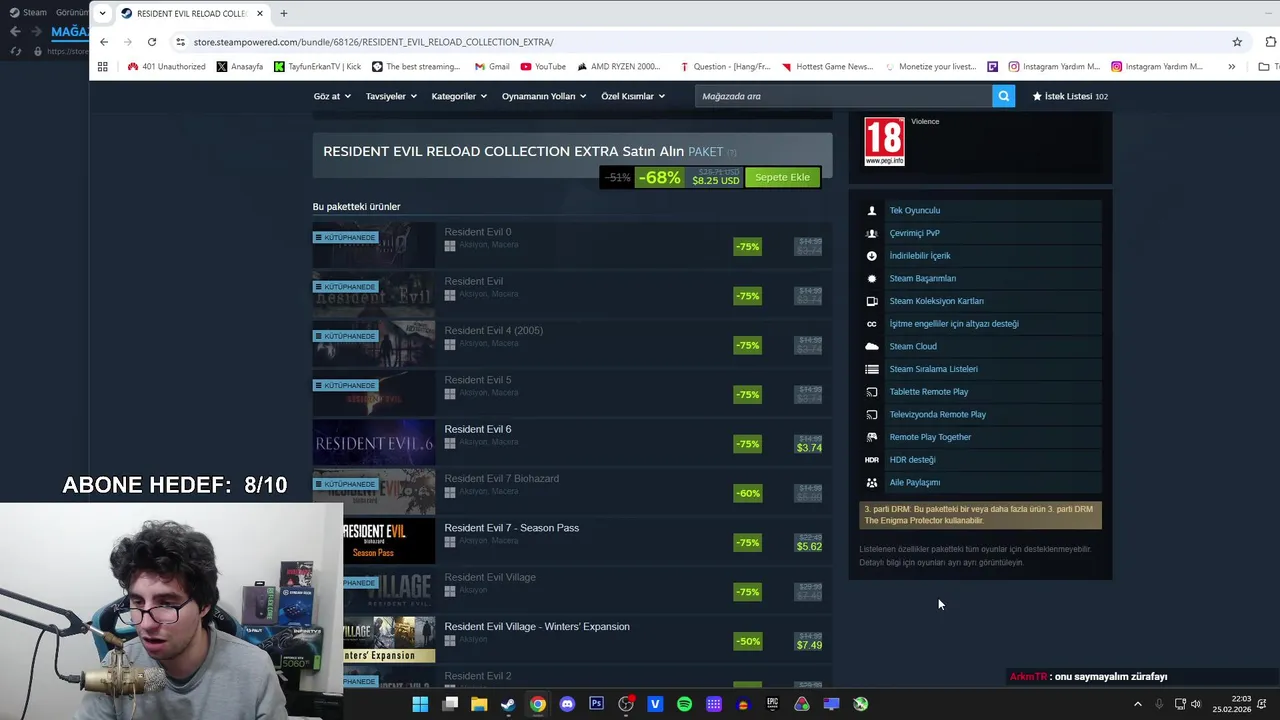The image size is (1280, 720).
Task: Open the AMD RYZEN 2000 bookmark
Action: (x=619, y=67)
